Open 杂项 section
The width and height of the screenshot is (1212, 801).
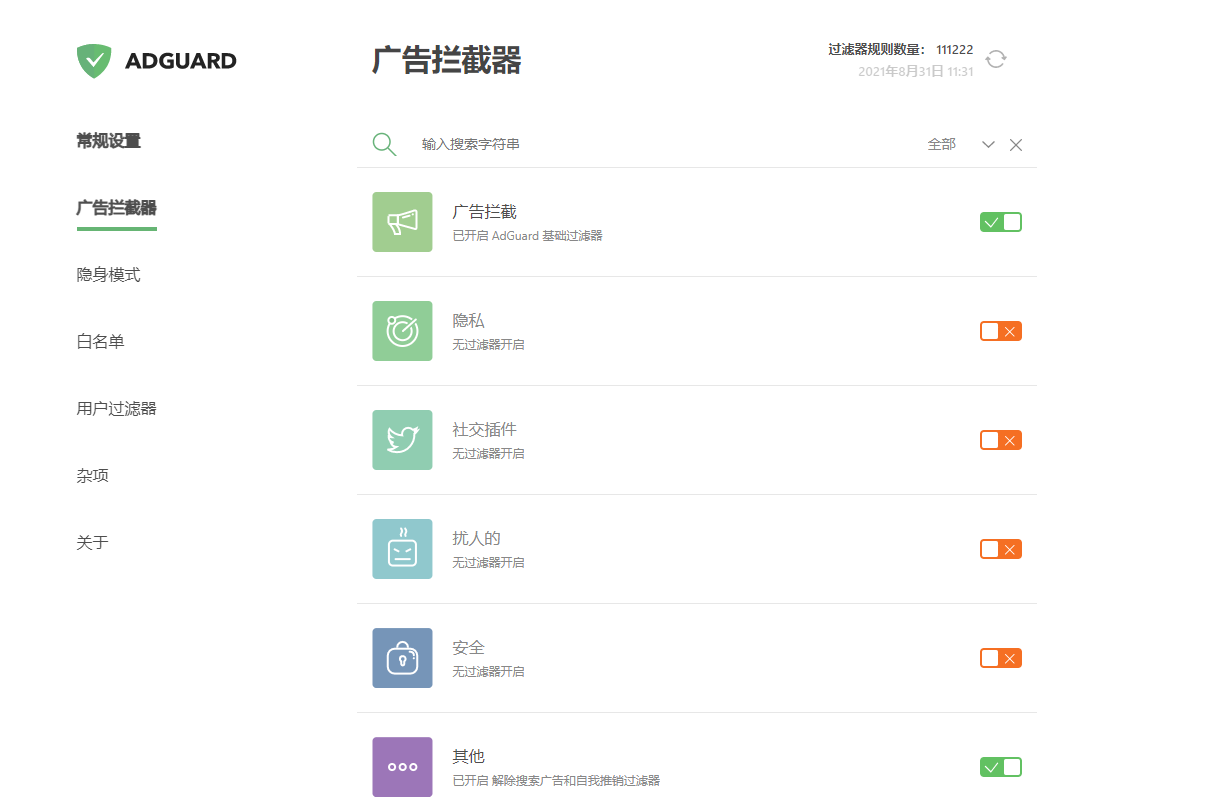click(x=93, y=476)
